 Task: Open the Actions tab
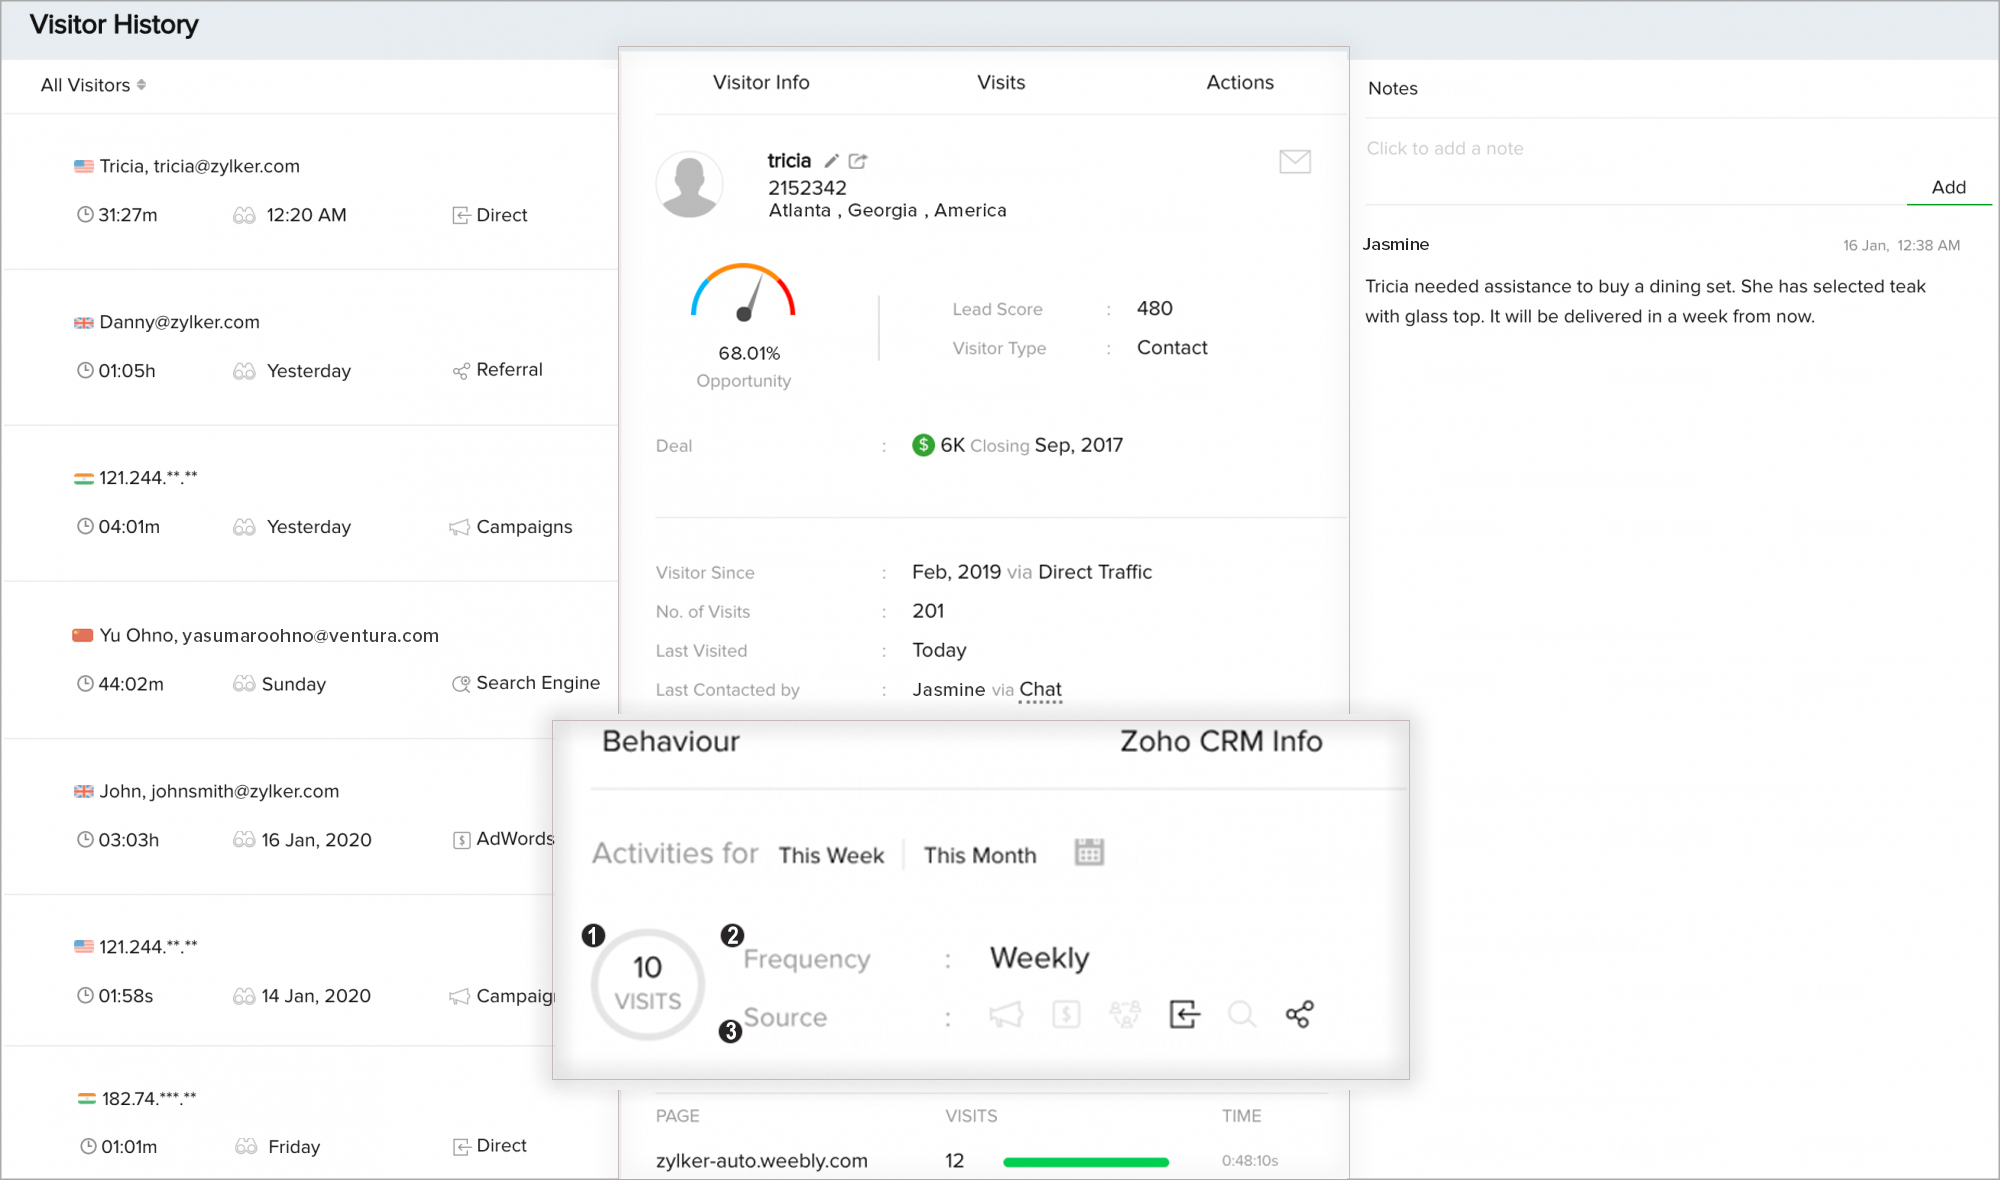[x=1240, y=83]
